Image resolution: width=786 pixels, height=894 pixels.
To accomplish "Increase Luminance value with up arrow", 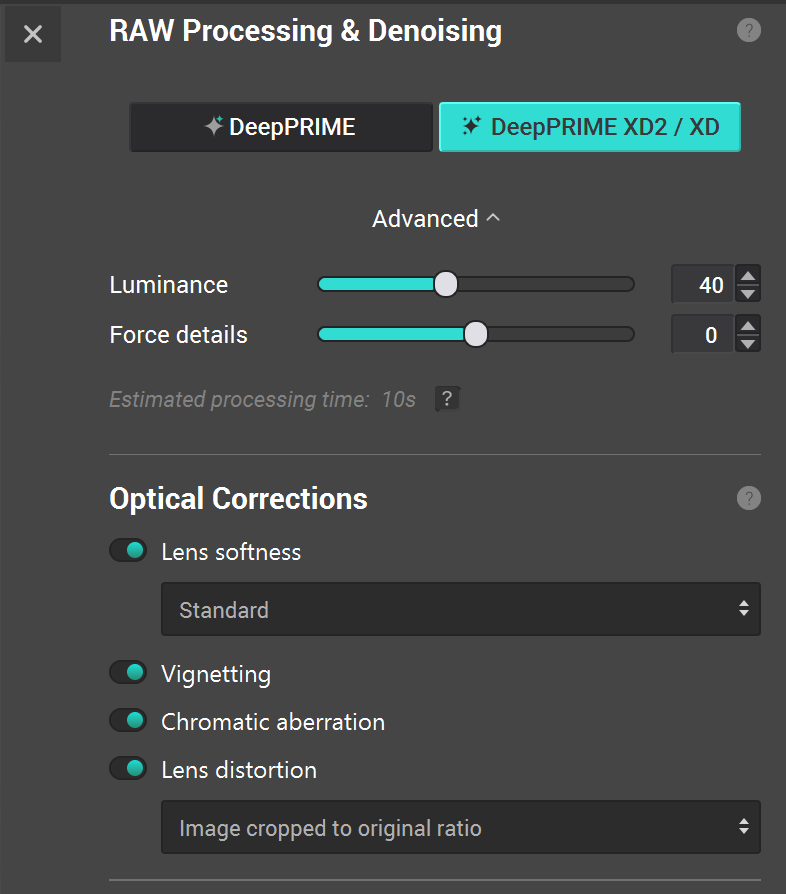I will click(748, 275).
